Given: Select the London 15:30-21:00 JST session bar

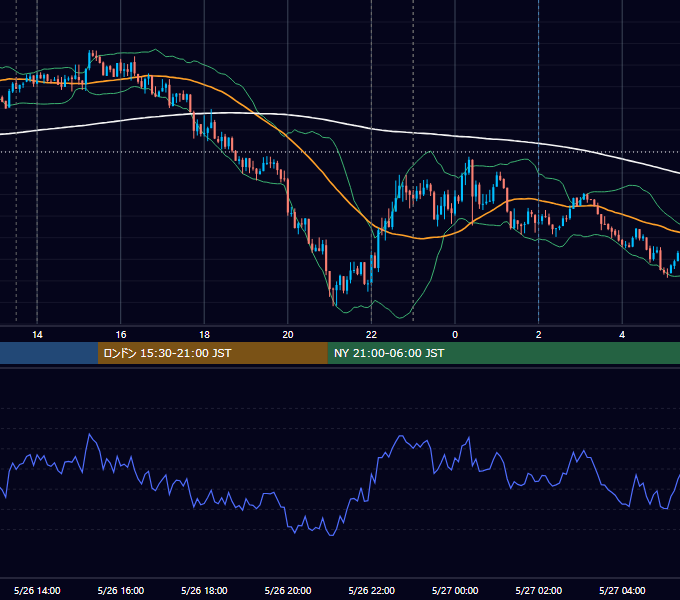Looking at the screenshot, I should pos(212,353).
